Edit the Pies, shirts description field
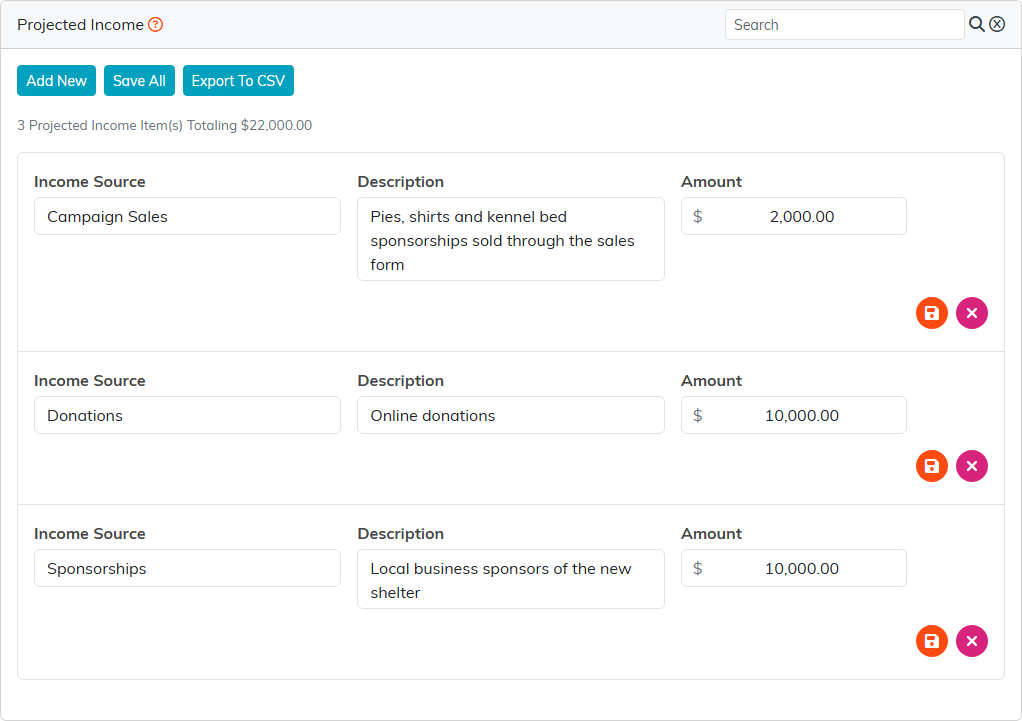This screenshot has height=721, width=1022. (511, 239)
